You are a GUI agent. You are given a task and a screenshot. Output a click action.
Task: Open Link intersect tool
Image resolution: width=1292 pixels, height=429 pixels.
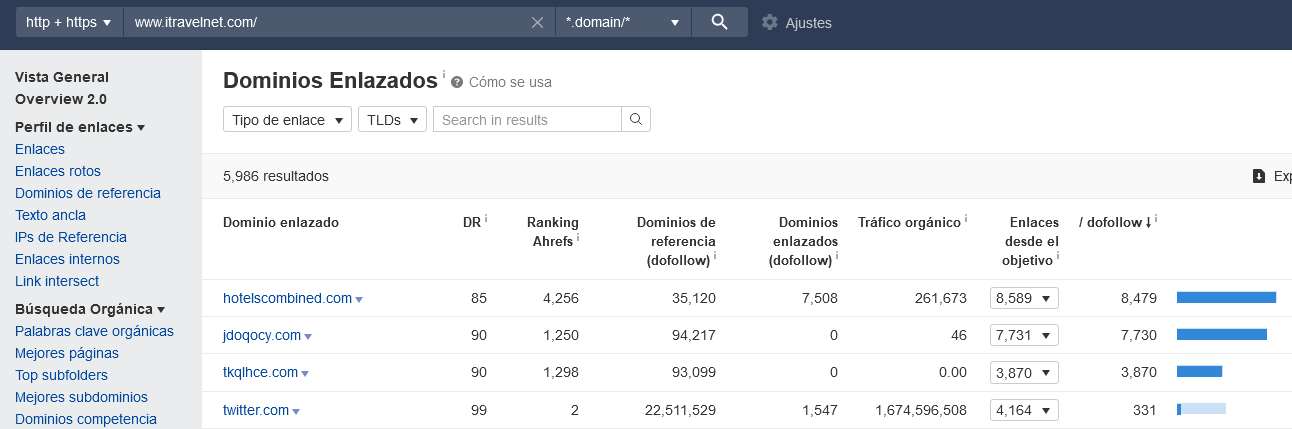57,281
